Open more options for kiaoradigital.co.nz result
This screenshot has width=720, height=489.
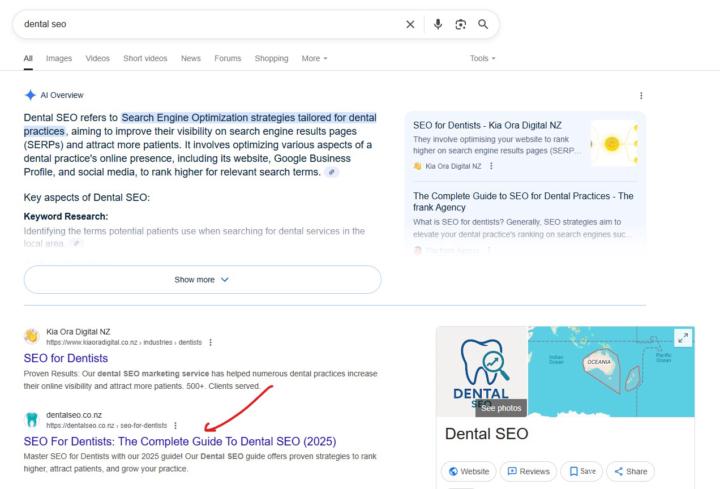(210, 343)
